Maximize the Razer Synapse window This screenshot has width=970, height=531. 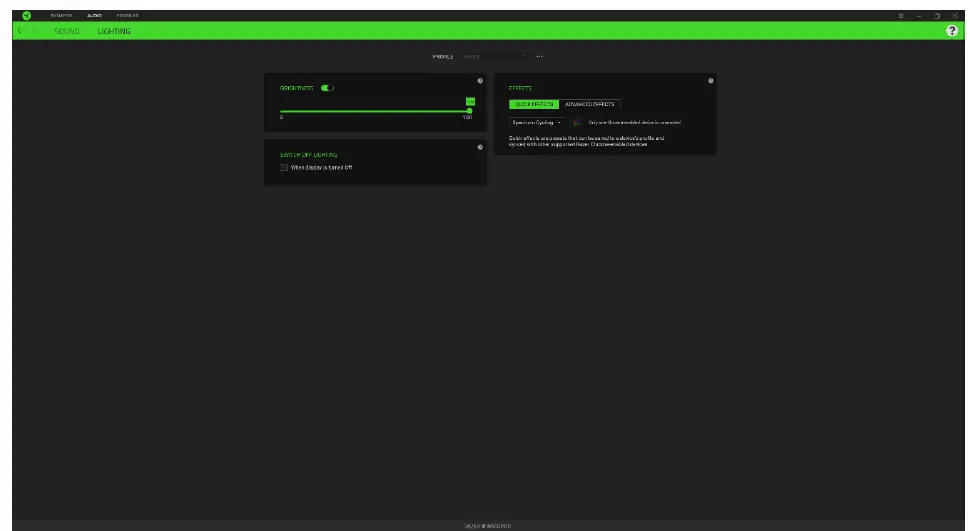pyautogui.click(x=937, y=15)
